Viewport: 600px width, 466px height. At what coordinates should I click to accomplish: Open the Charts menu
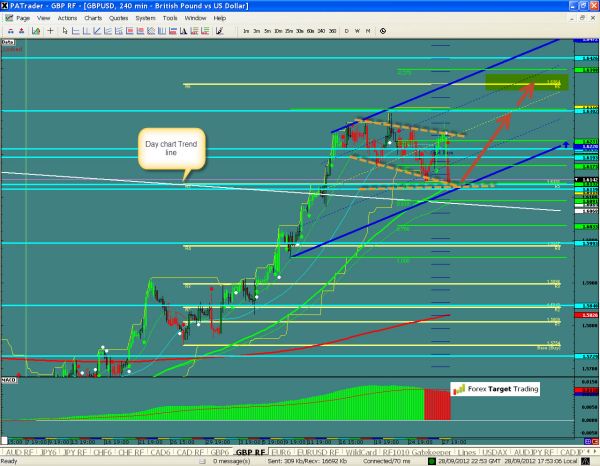(x=93, y=19)
